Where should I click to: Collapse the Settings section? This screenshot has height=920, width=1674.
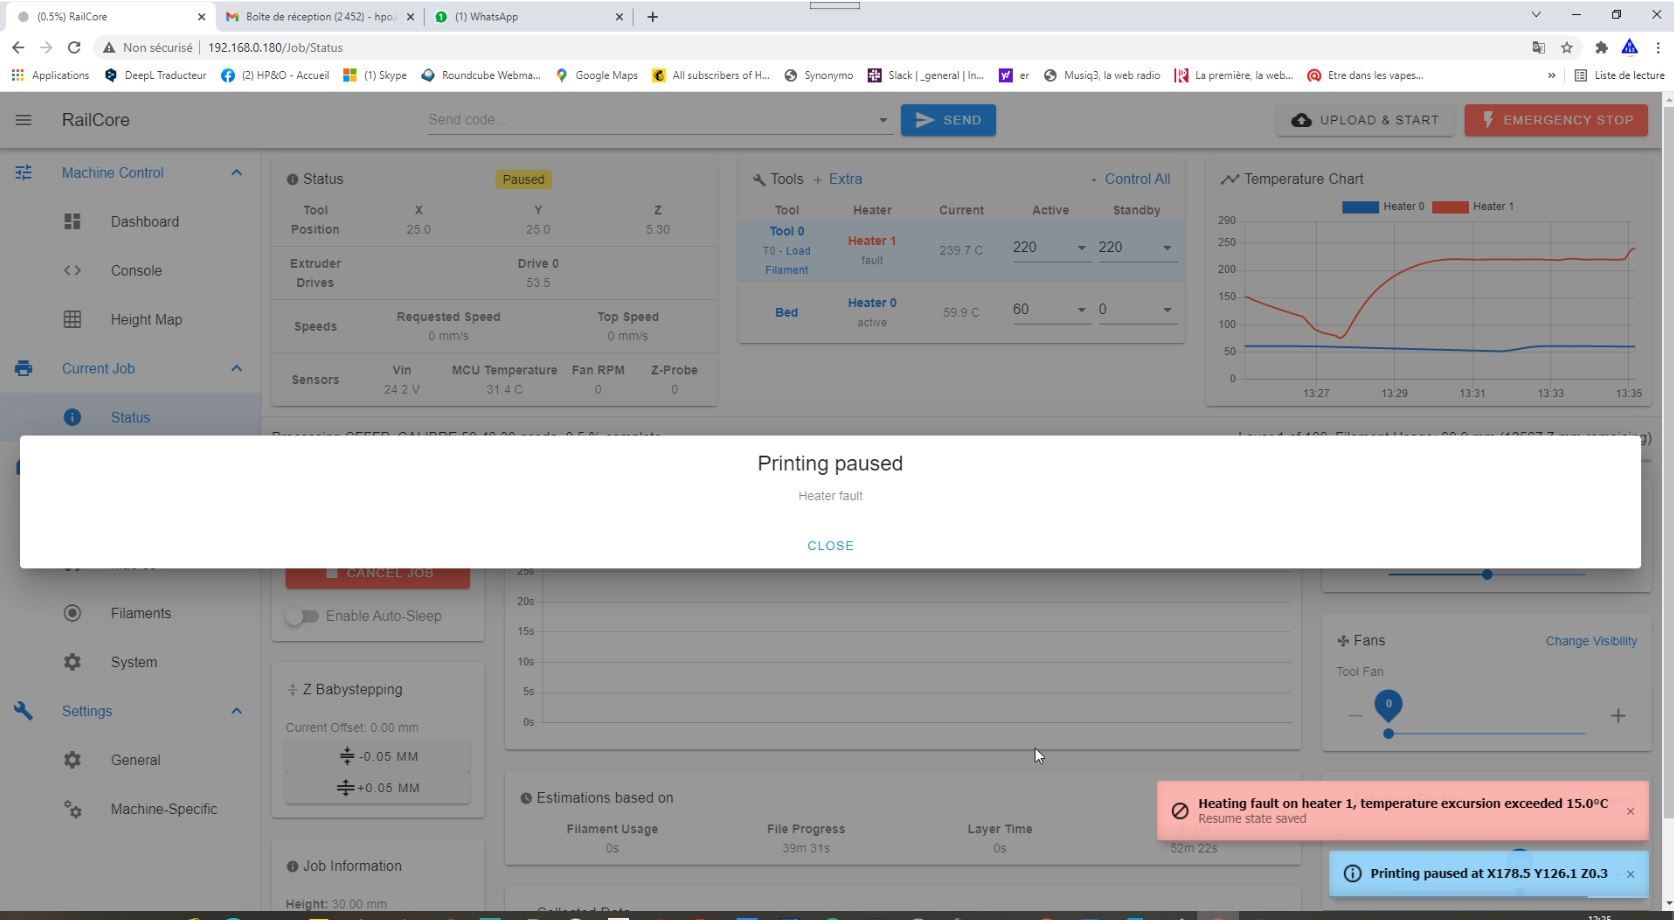pos(236,711)
